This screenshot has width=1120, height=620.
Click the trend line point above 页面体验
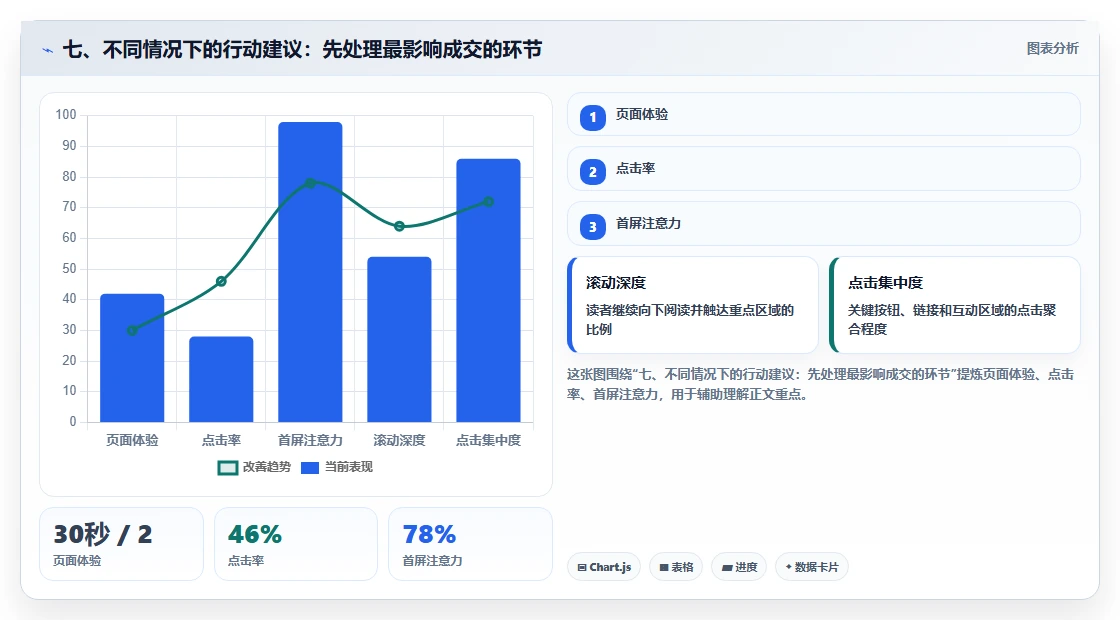(132, 331)
